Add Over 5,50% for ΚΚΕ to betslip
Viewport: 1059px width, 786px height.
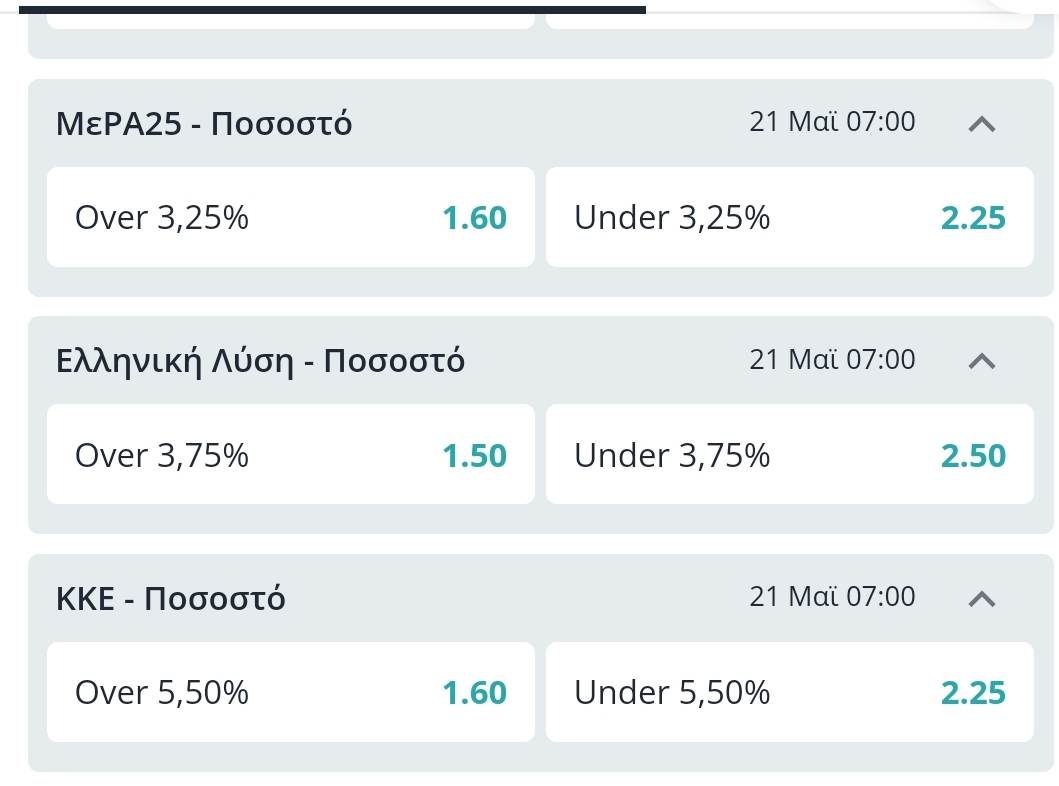click(x=290, y=692)
